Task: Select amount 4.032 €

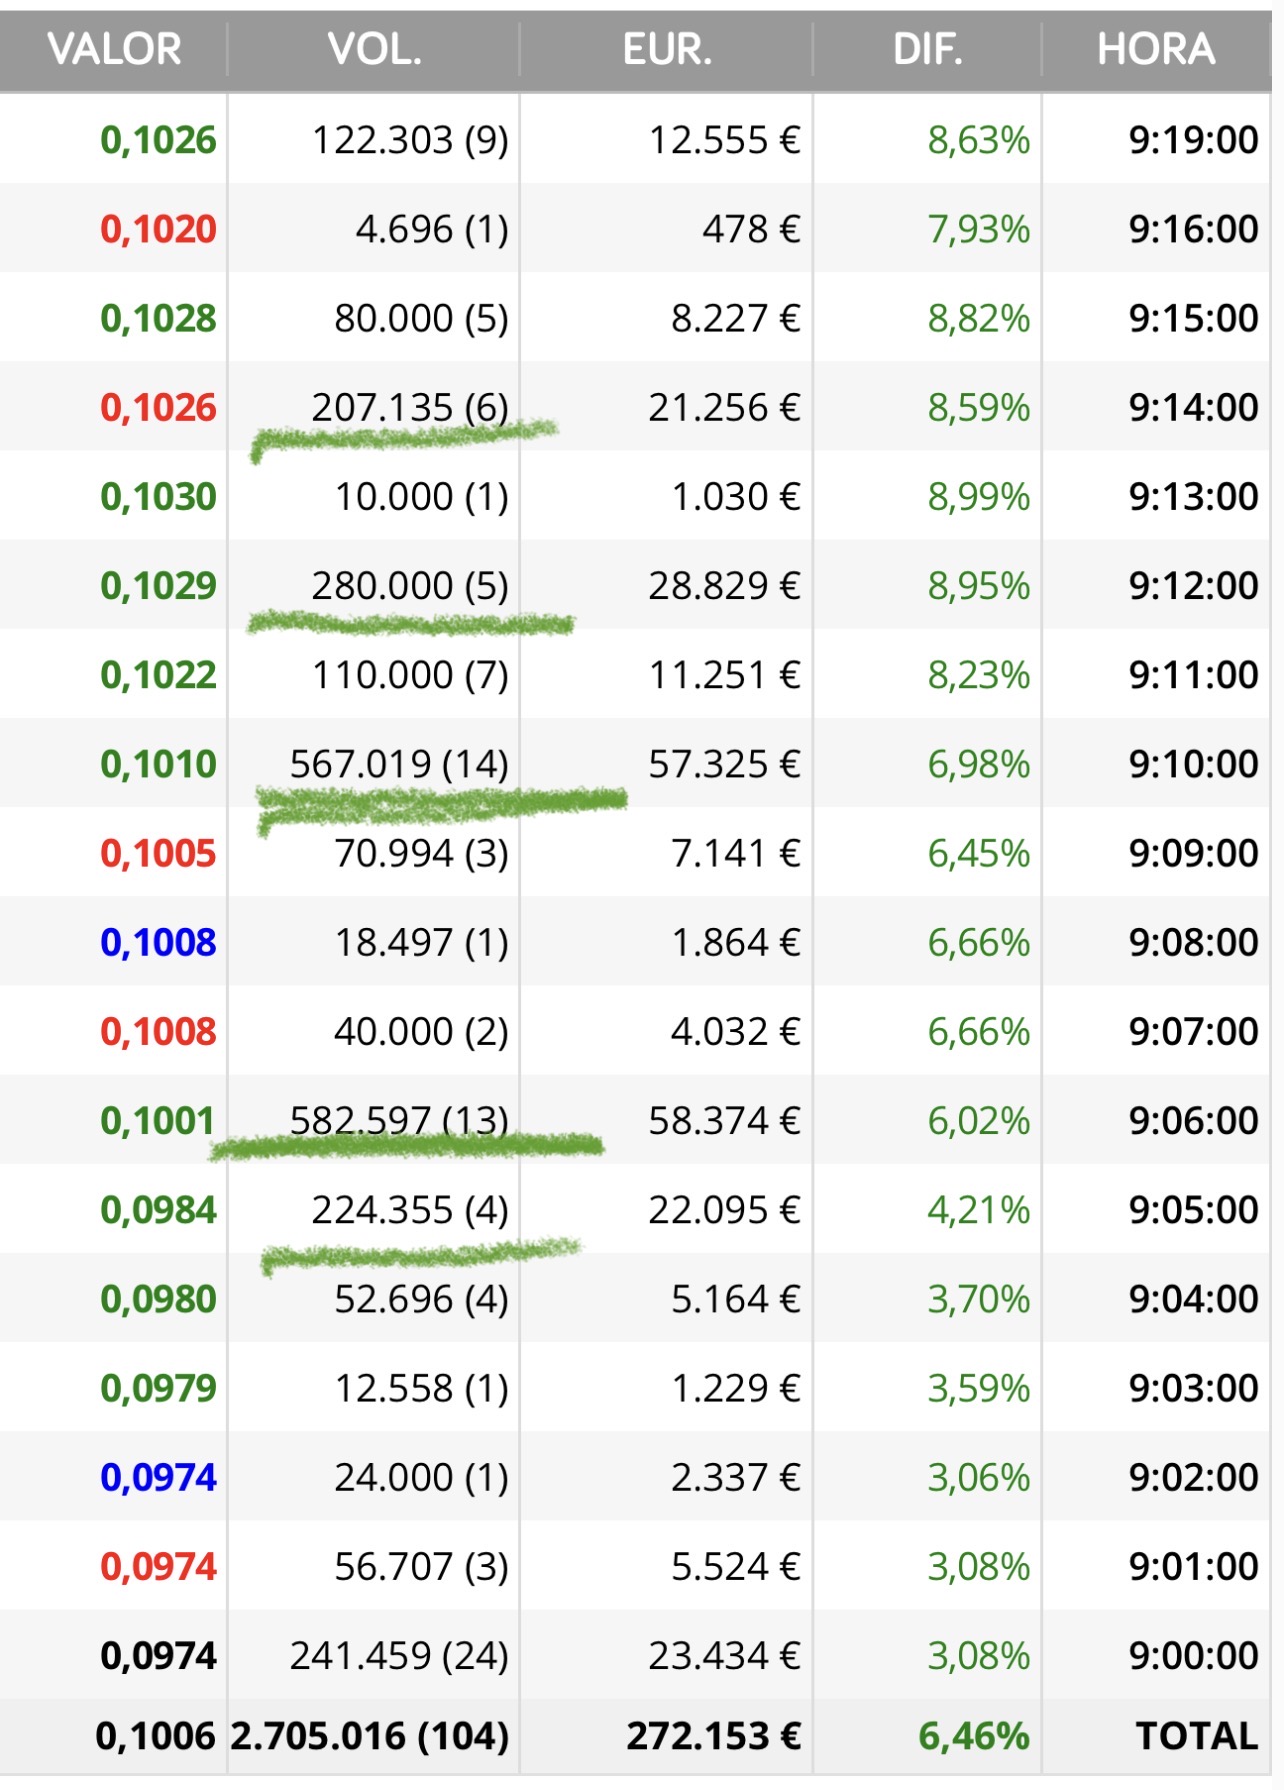Action: [x=736, y=1031]
